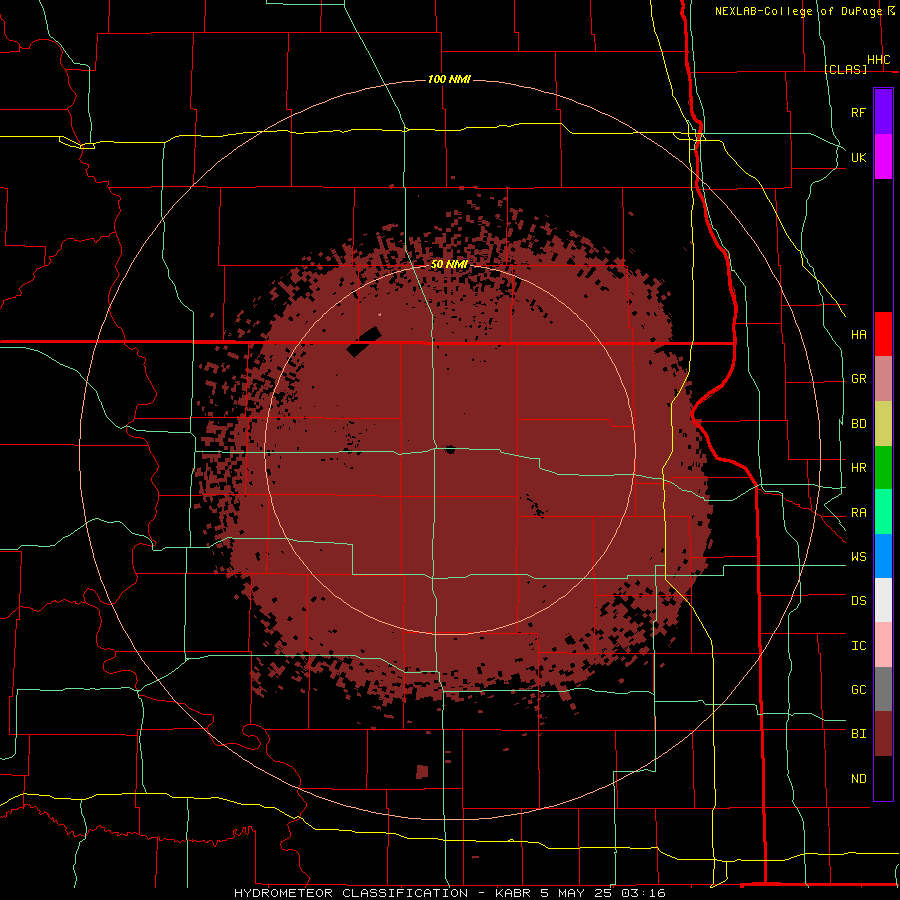Click the "WS" legend label
The image size is (900, 900).
point(858,557)
